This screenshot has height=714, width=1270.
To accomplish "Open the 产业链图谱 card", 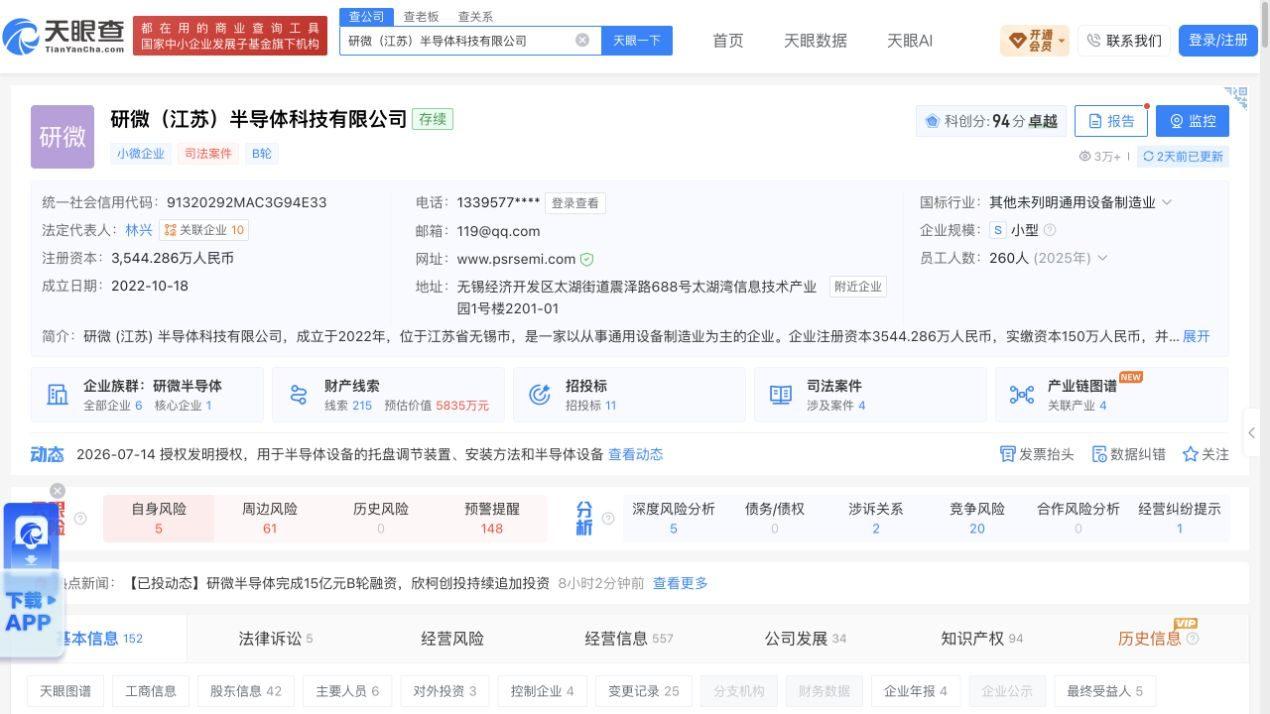I will (1111, 395).
